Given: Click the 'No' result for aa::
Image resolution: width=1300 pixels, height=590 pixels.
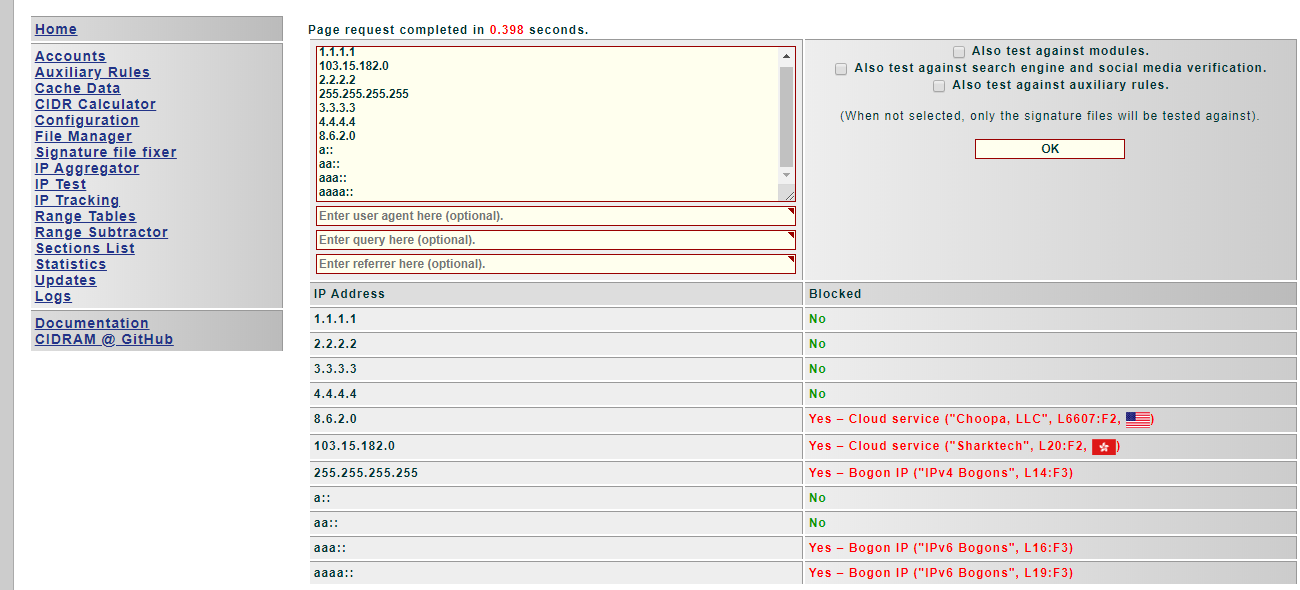Looking at the screenshot, I should click(818, 523).
